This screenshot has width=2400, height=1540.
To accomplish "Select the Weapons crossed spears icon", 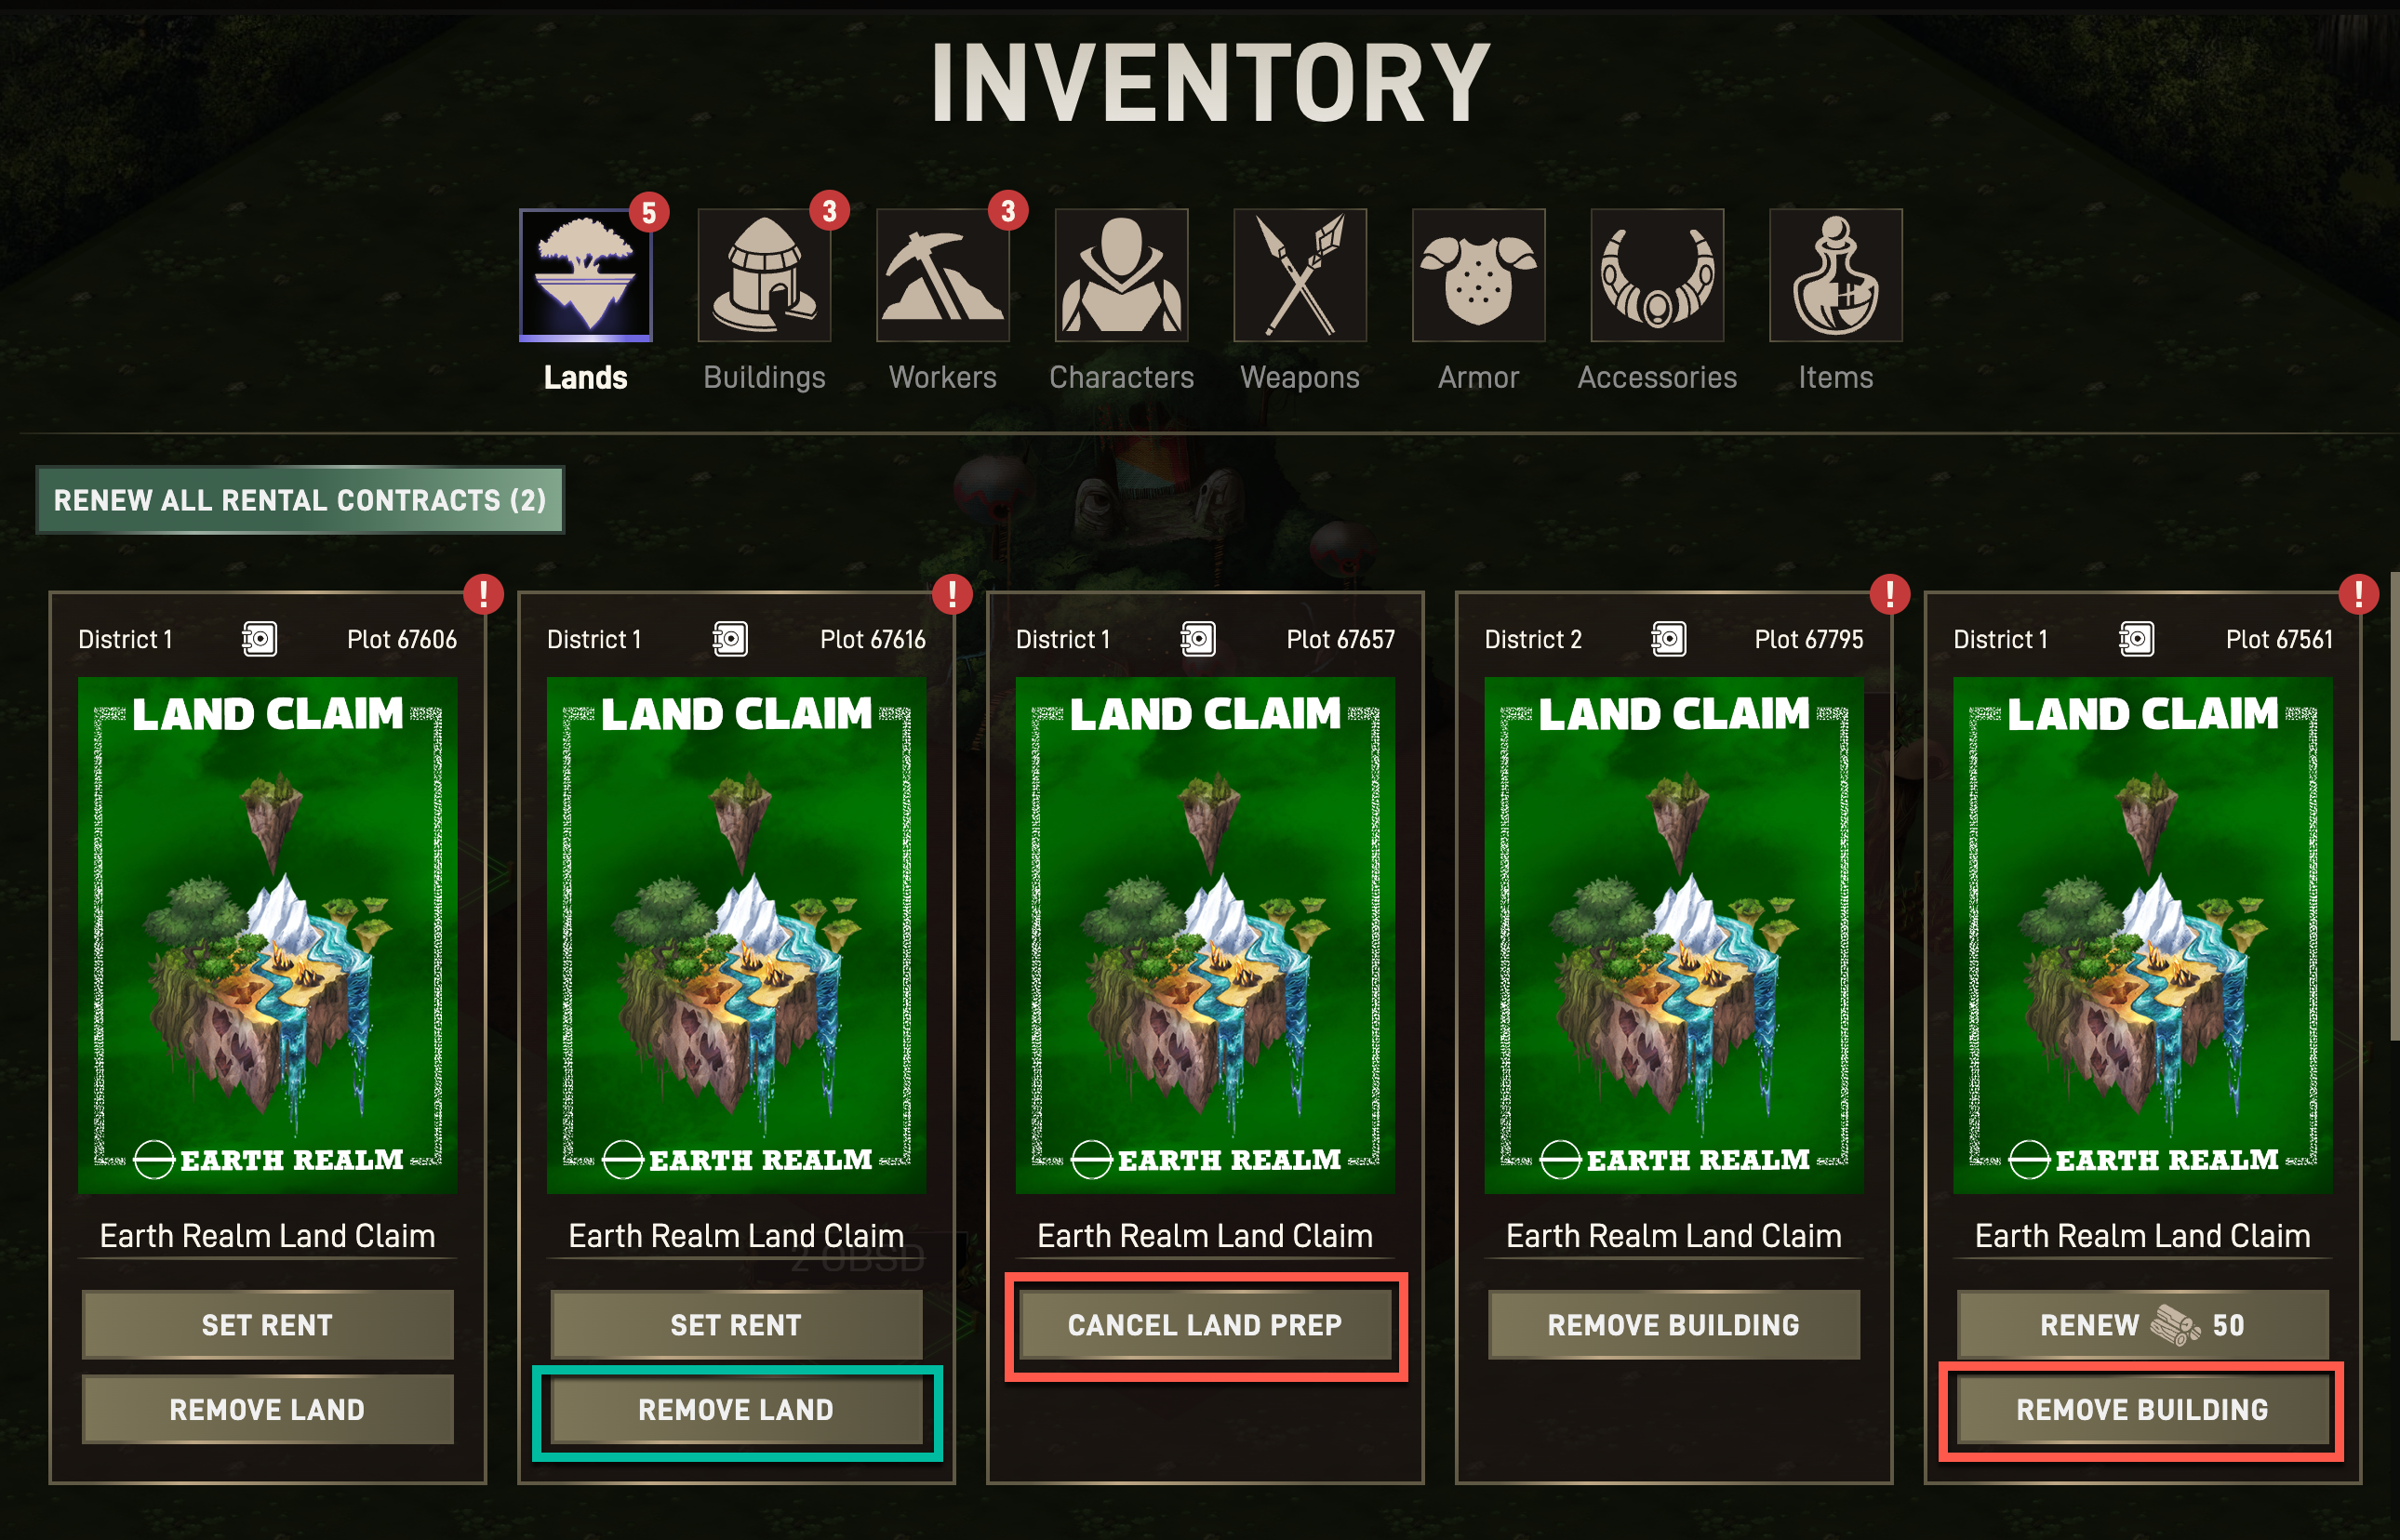I will click(x=1300, y=275).
